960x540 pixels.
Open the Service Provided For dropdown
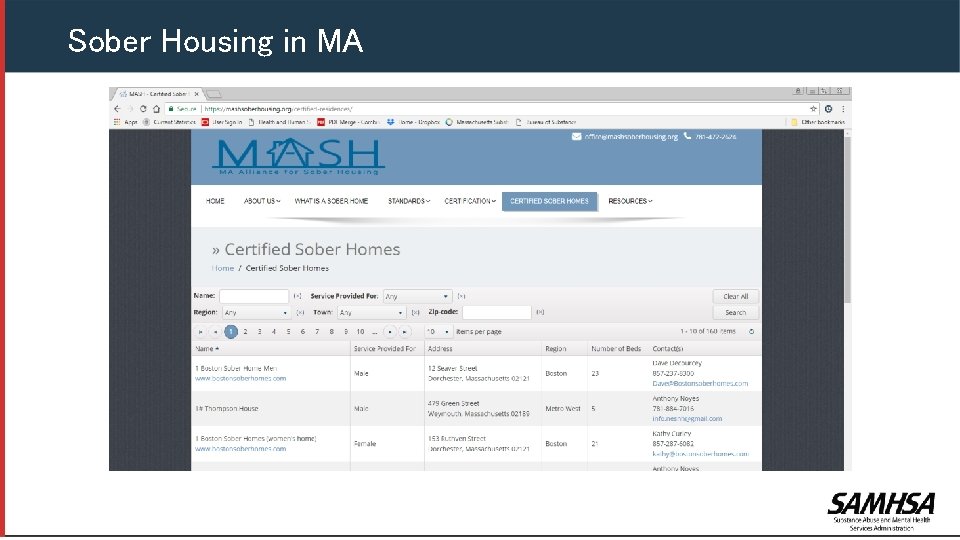pyautogui.click(x=418, y=296)
